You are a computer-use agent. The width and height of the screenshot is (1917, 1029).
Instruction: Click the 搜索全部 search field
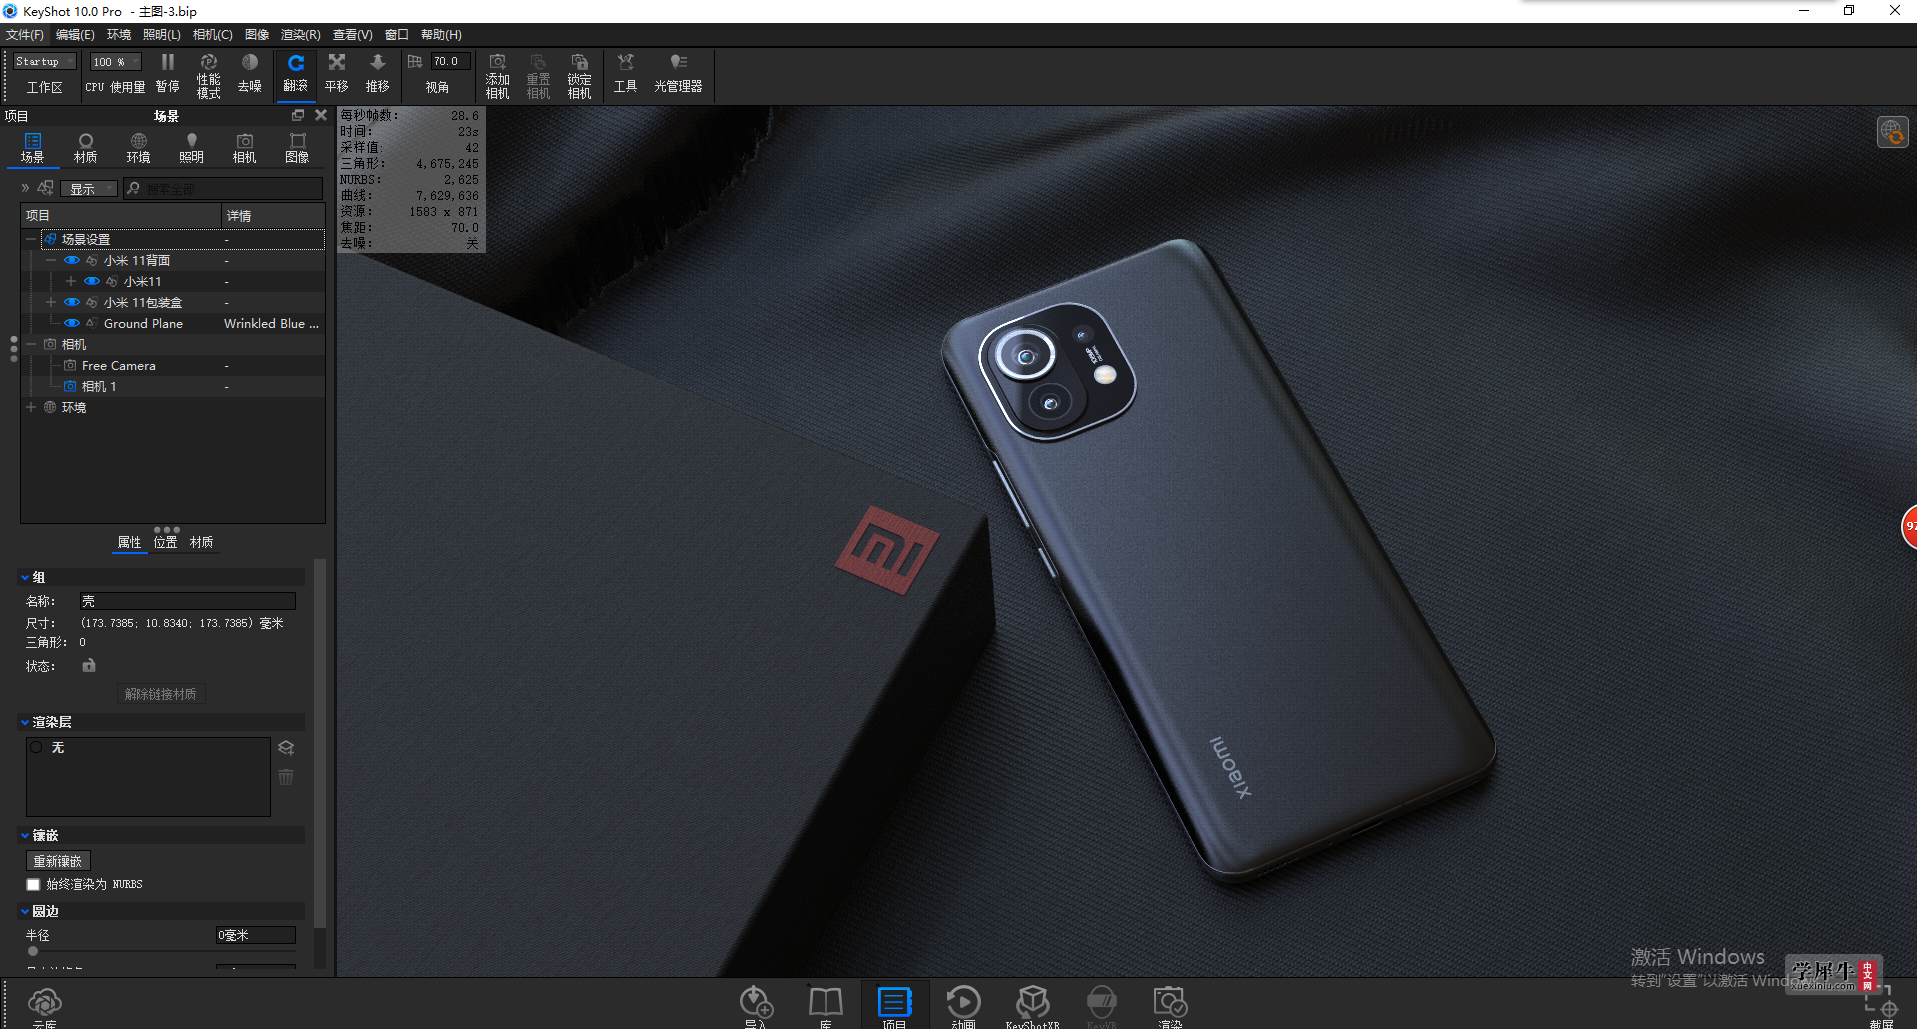(223, 189)
